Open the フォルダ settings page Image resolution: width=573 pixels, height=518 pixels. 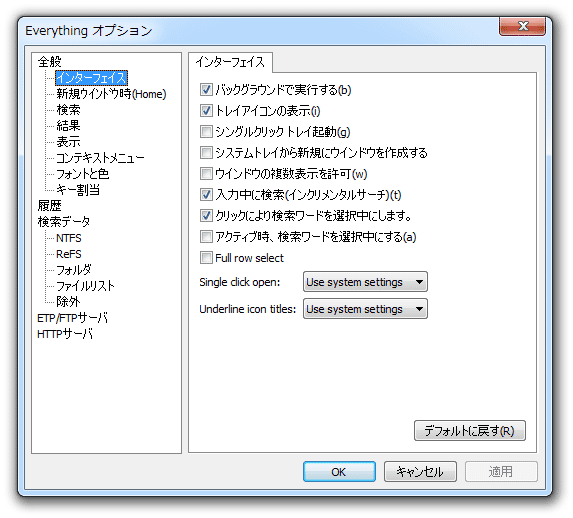click(x=74, y=270)
